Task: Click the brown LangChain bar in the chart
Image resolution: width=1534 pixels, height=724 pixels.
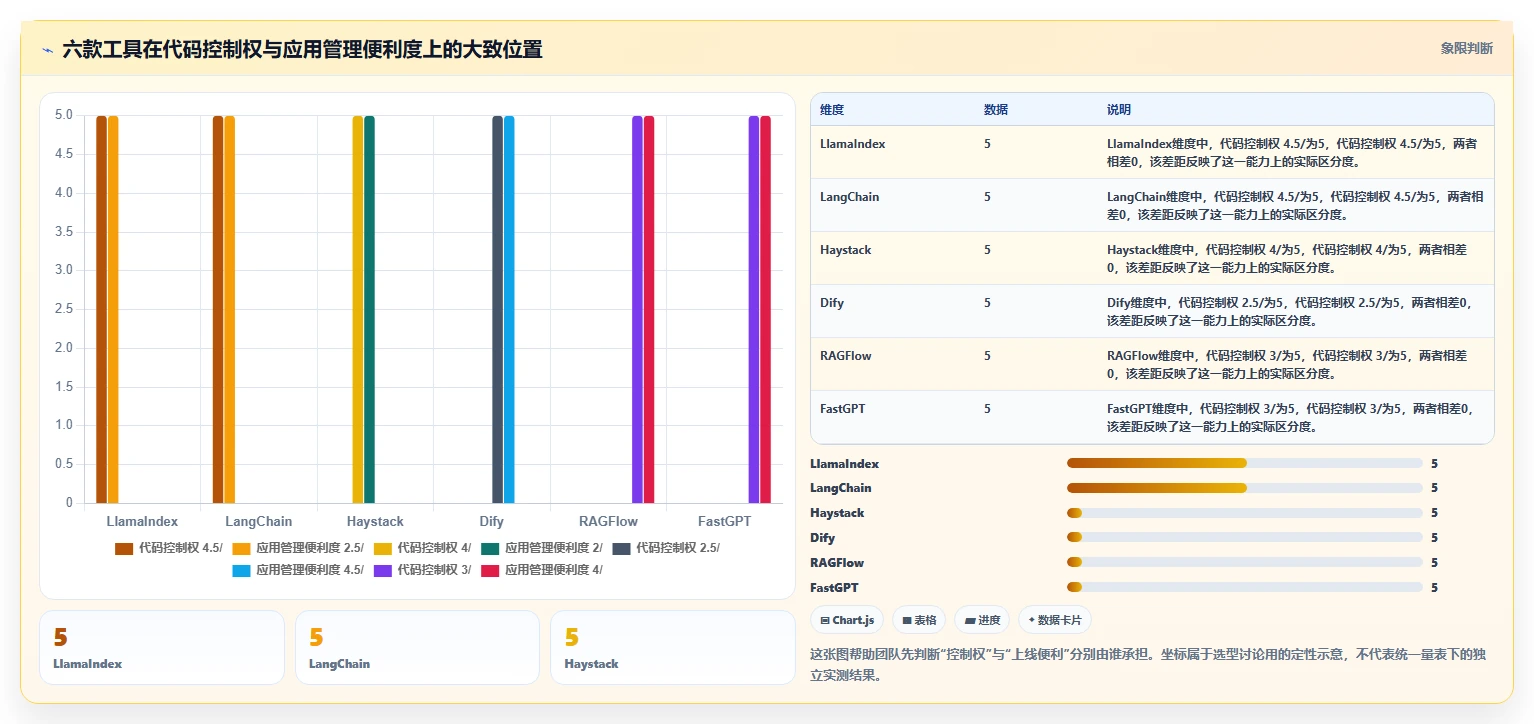Action: click(x=218, y=309)
